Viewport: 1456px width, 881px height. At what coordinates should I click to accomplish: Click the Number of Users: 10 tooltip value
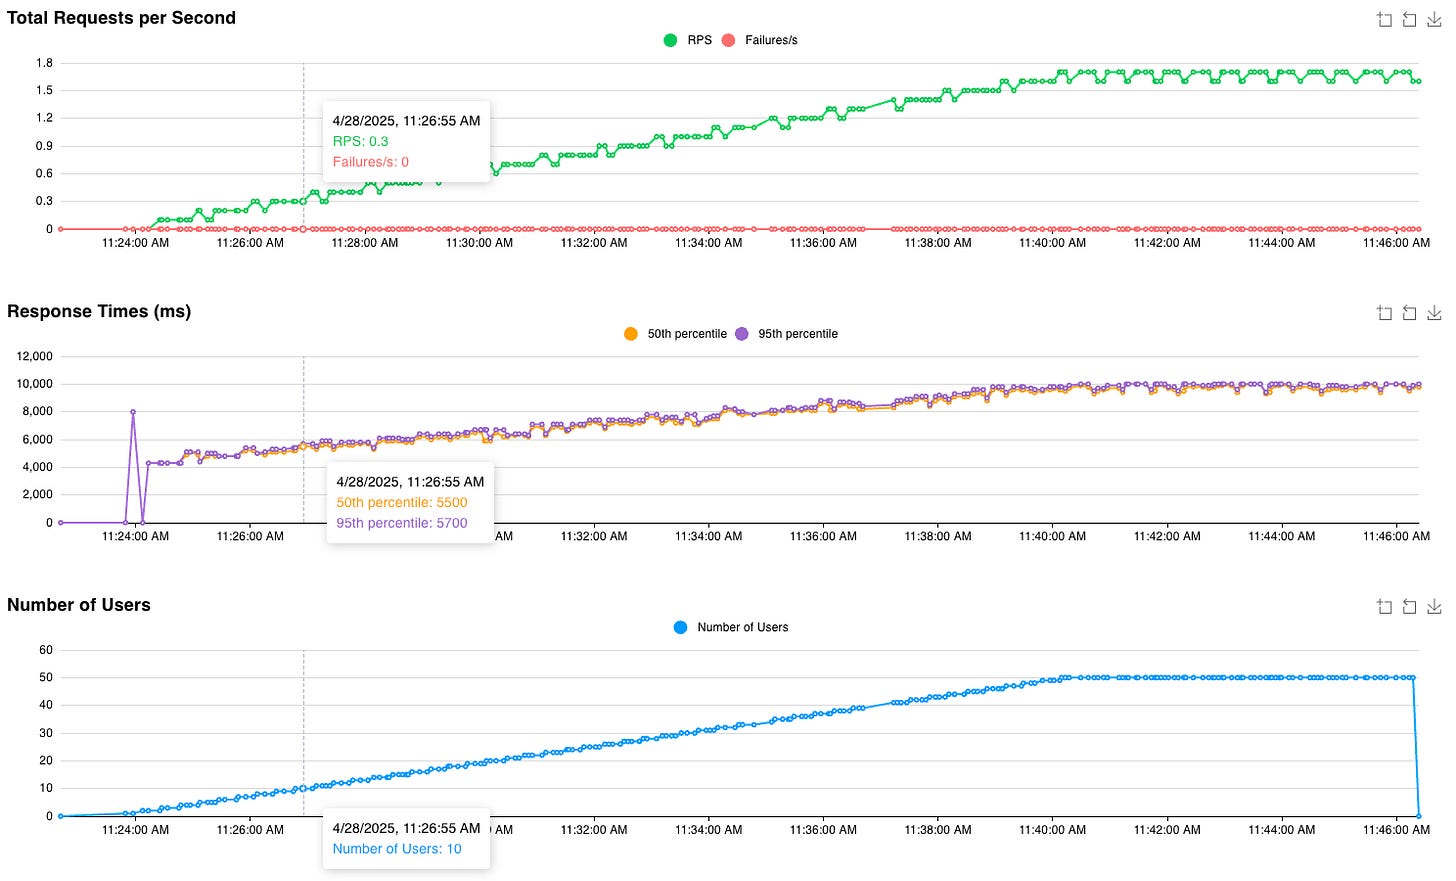click(397, 849)
